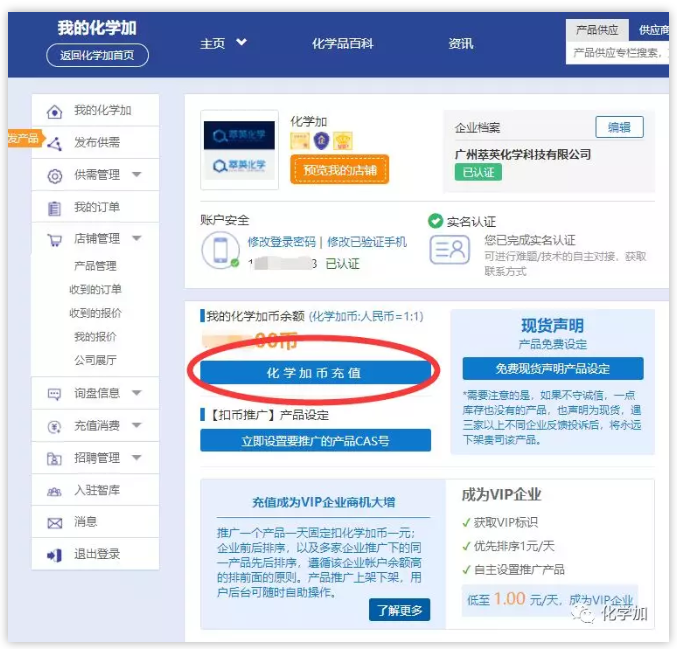
Task: Expand the 充值消费 sidebar section
Action: pyautogui.click(x=136, y=426)
